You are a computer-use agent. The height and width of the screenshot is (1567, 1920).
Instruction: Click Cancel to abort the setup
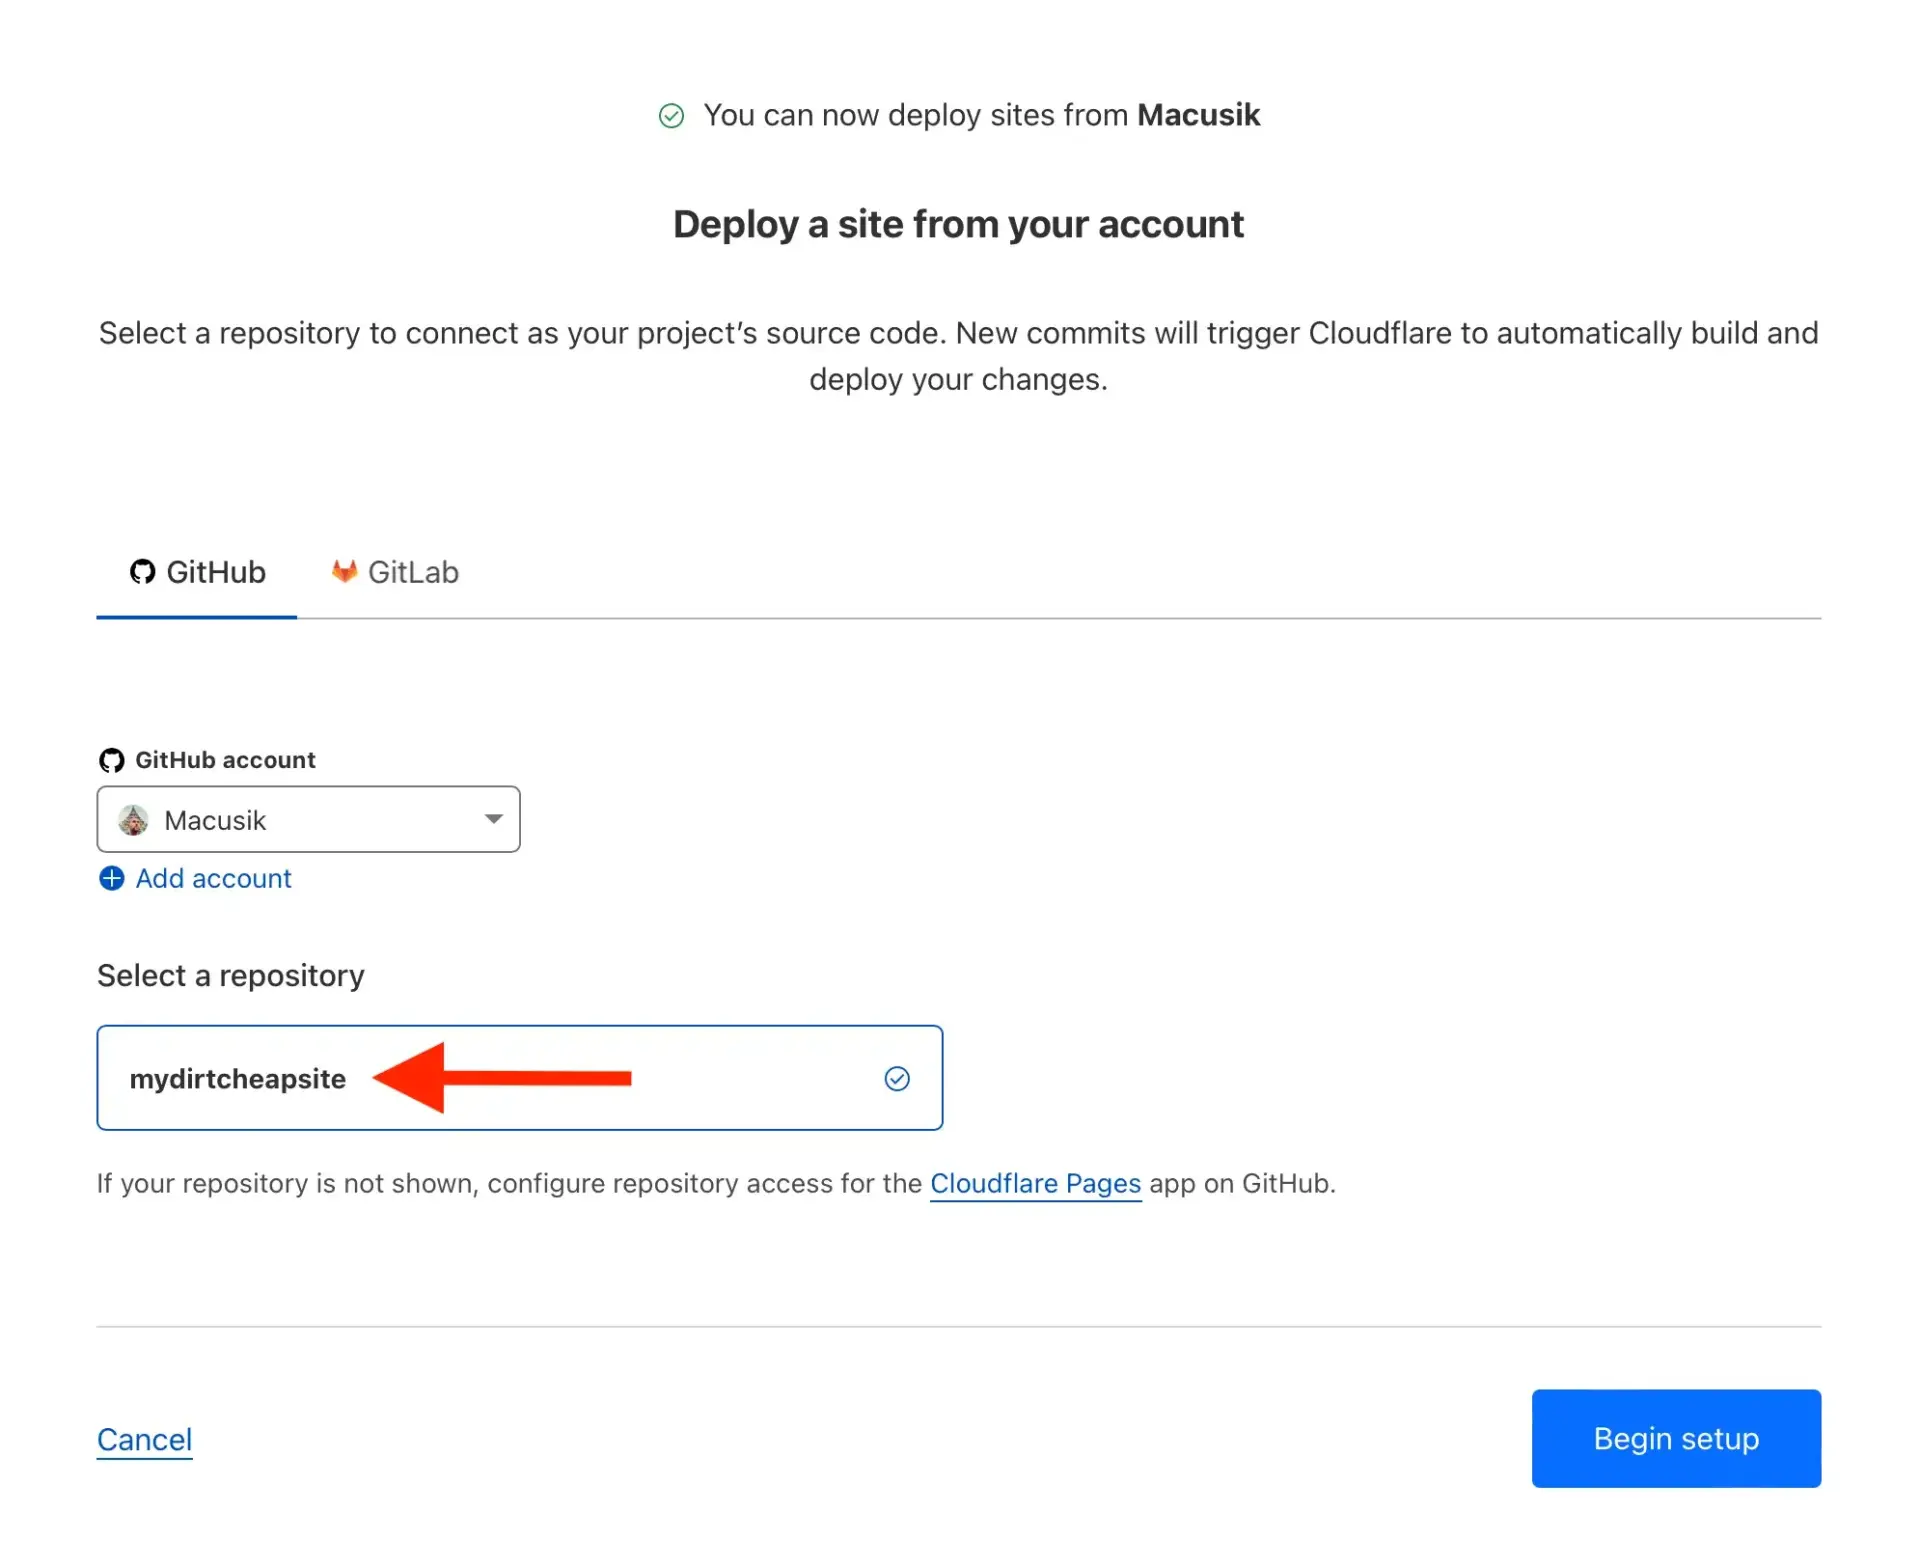pyautogui.click(x=144, y=1439)
